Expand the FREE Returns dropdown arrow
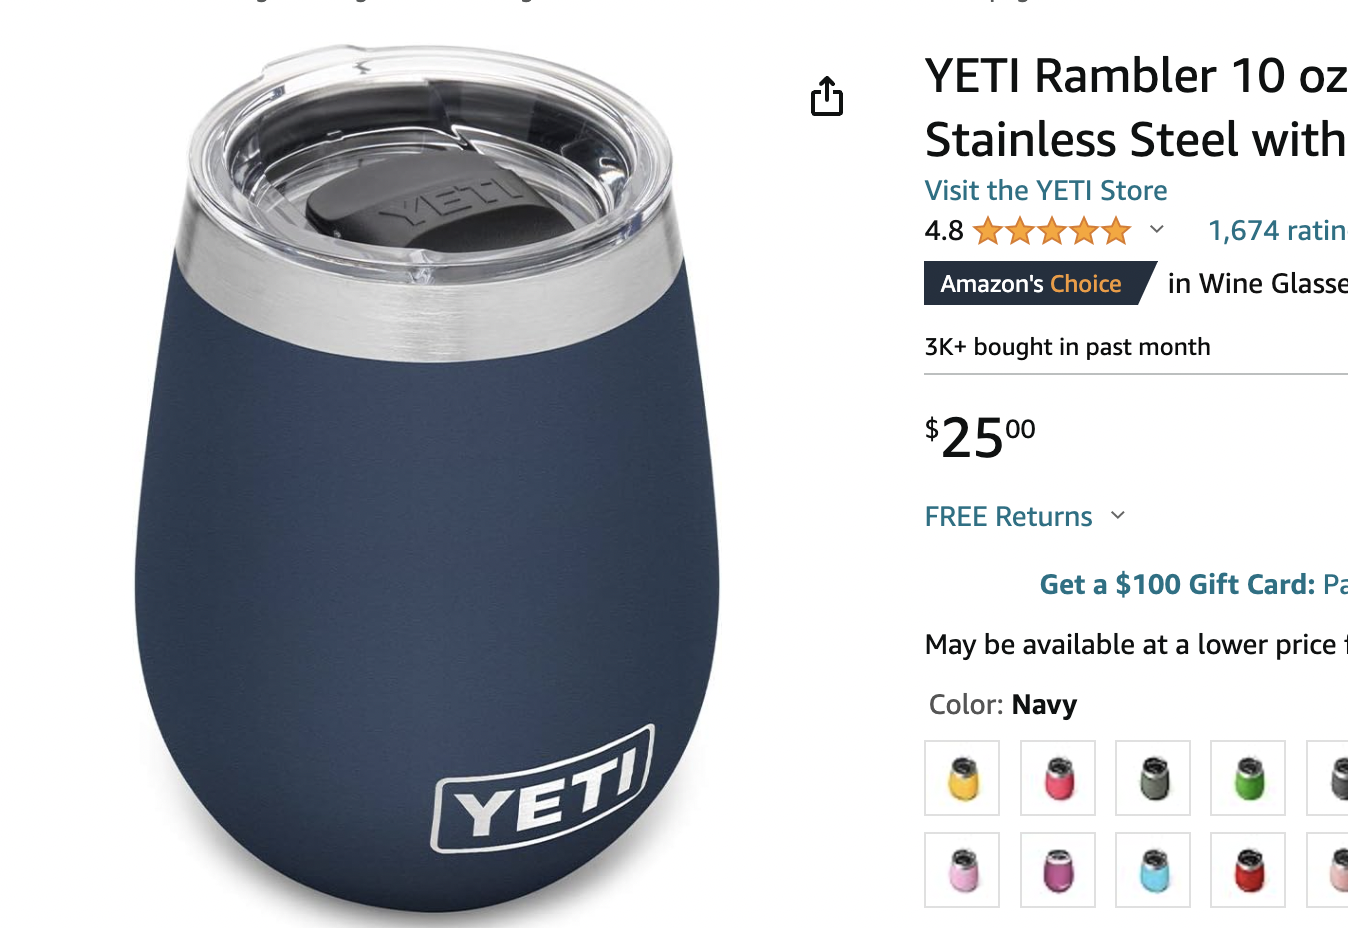This screenshot has height=928, width=1348. coord(1118,516)
